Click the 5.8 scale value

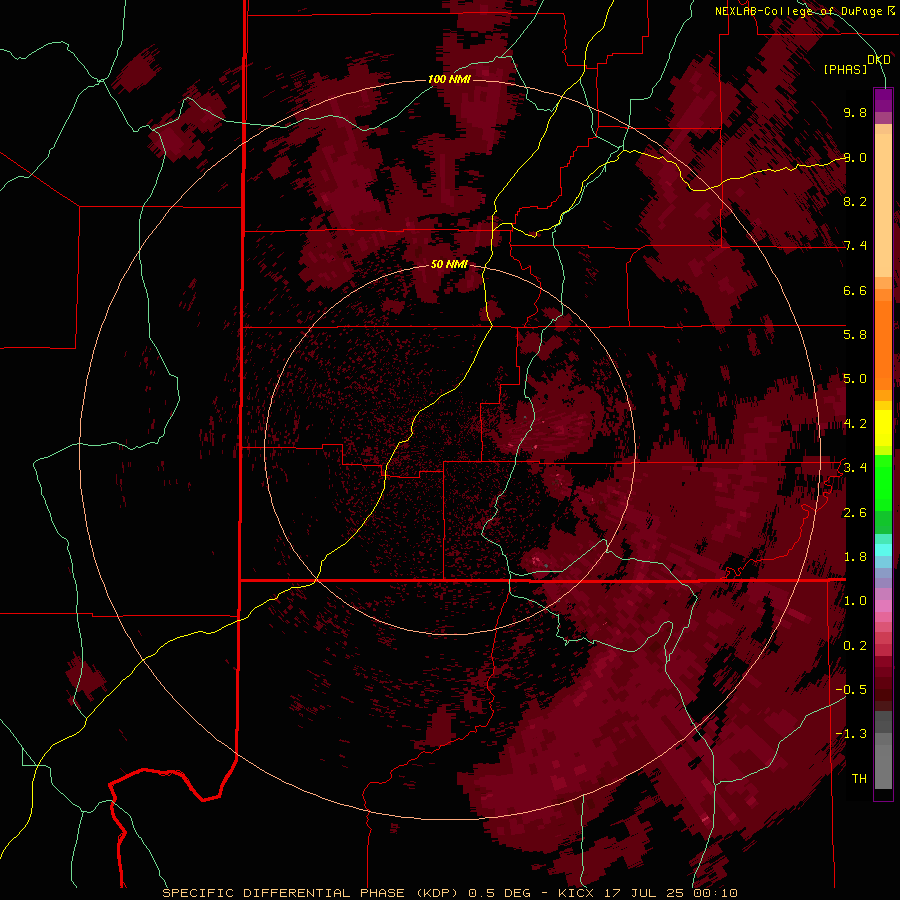[x=855, y=335]
